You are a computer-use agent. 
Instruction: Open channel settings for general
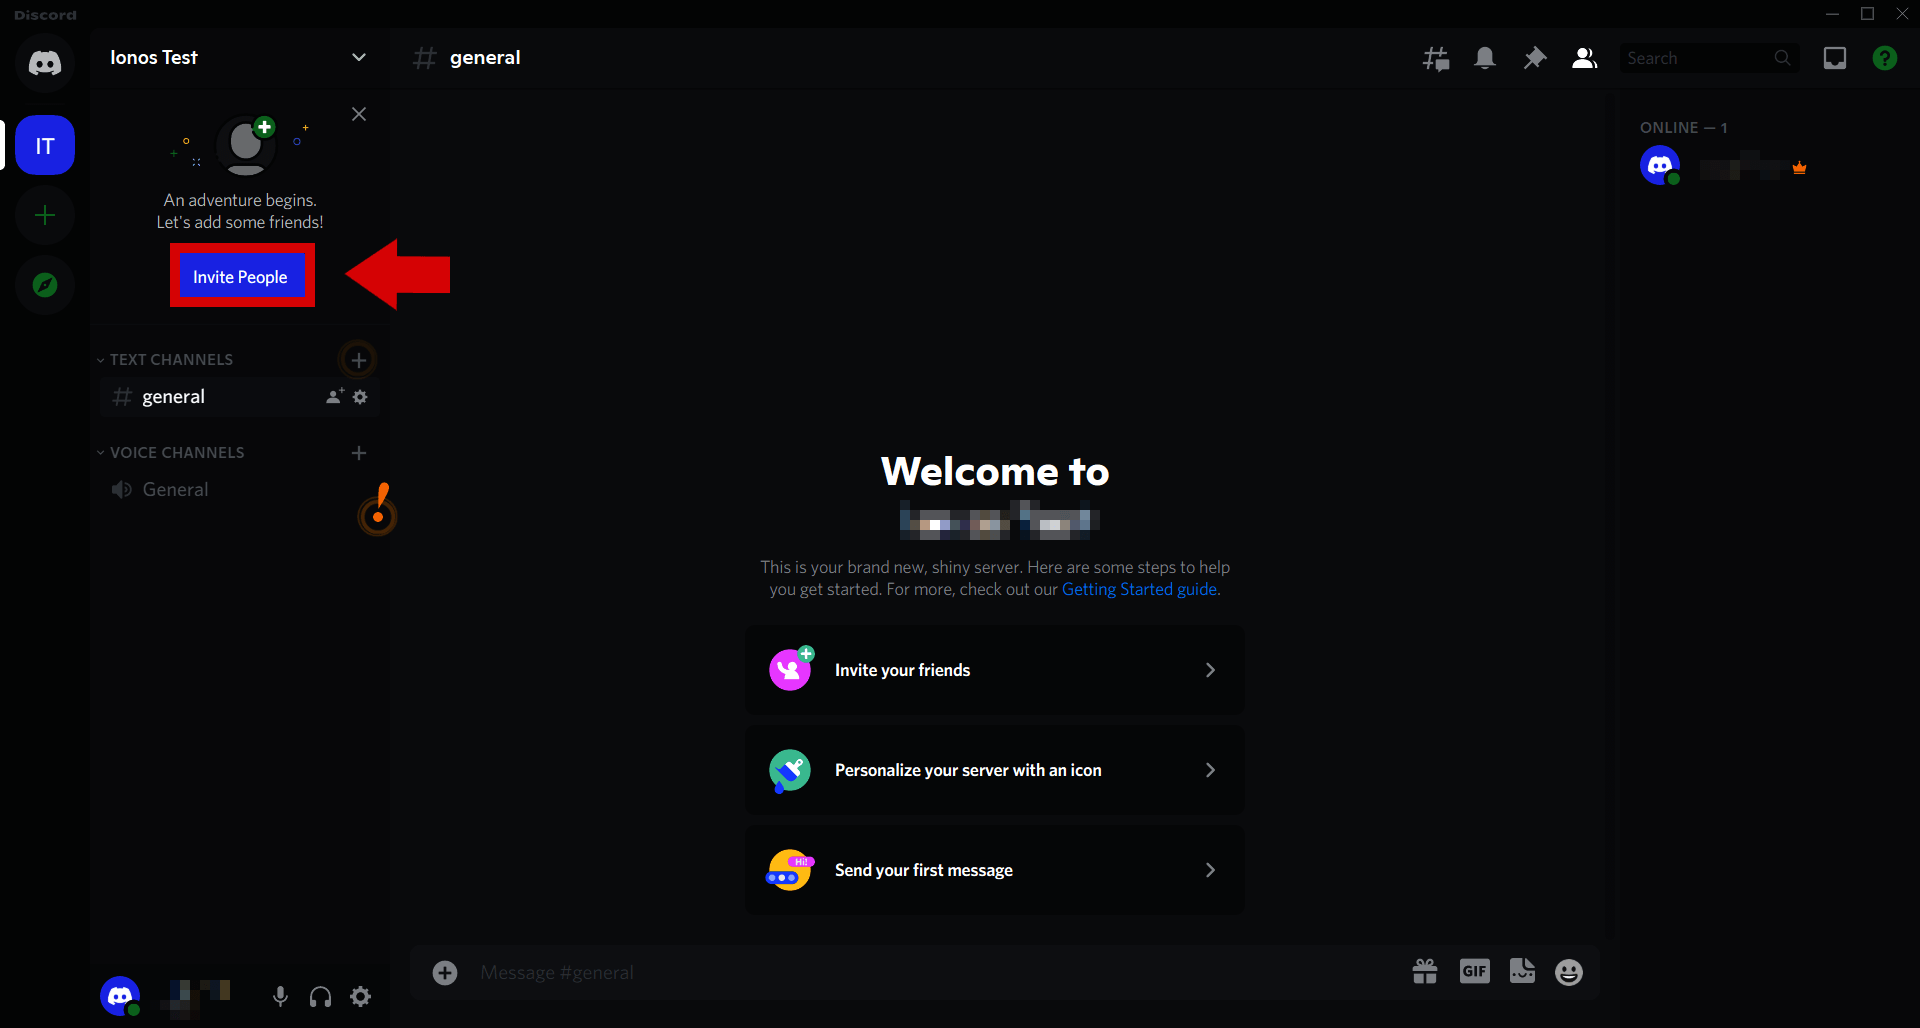pyautogui.click(x=361, y=396)
